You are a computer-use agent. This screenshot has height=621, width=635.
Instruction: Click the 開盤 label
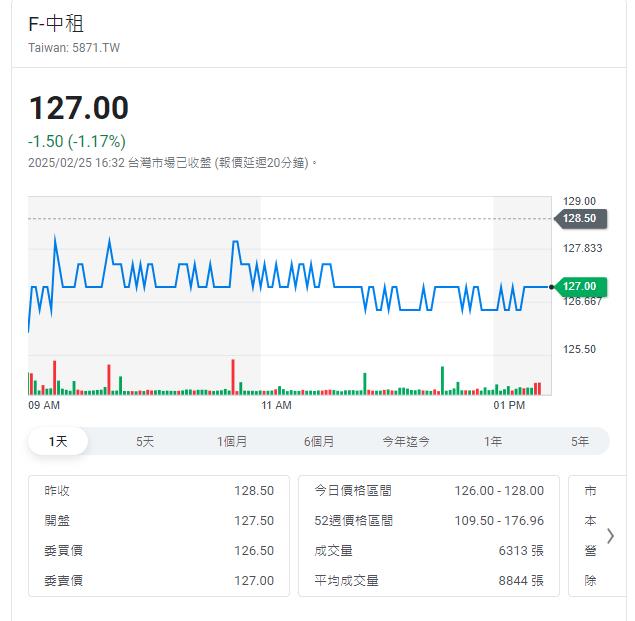pyautogui.click(x=57, y=521)
